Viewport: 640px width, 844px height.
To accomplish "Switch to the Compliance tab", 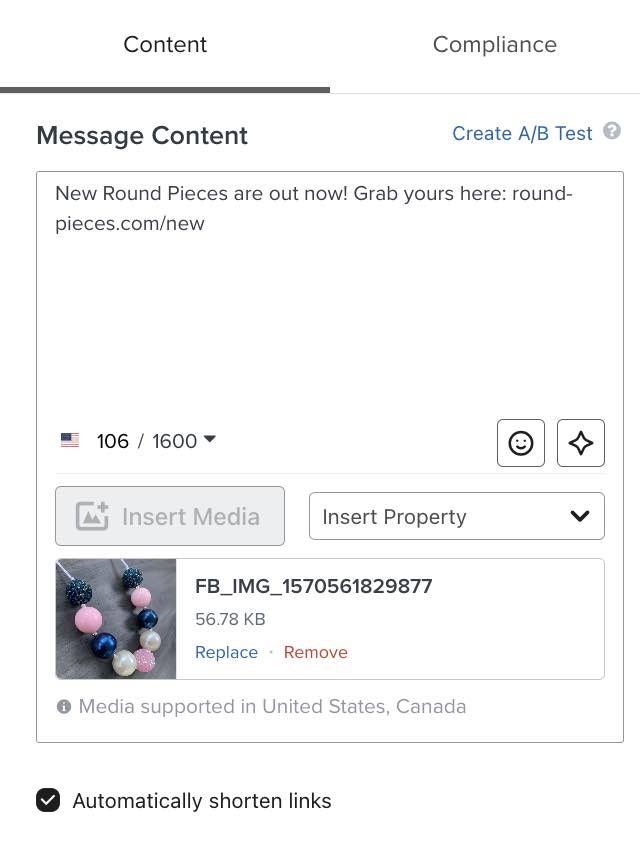I will pos(495,44).
